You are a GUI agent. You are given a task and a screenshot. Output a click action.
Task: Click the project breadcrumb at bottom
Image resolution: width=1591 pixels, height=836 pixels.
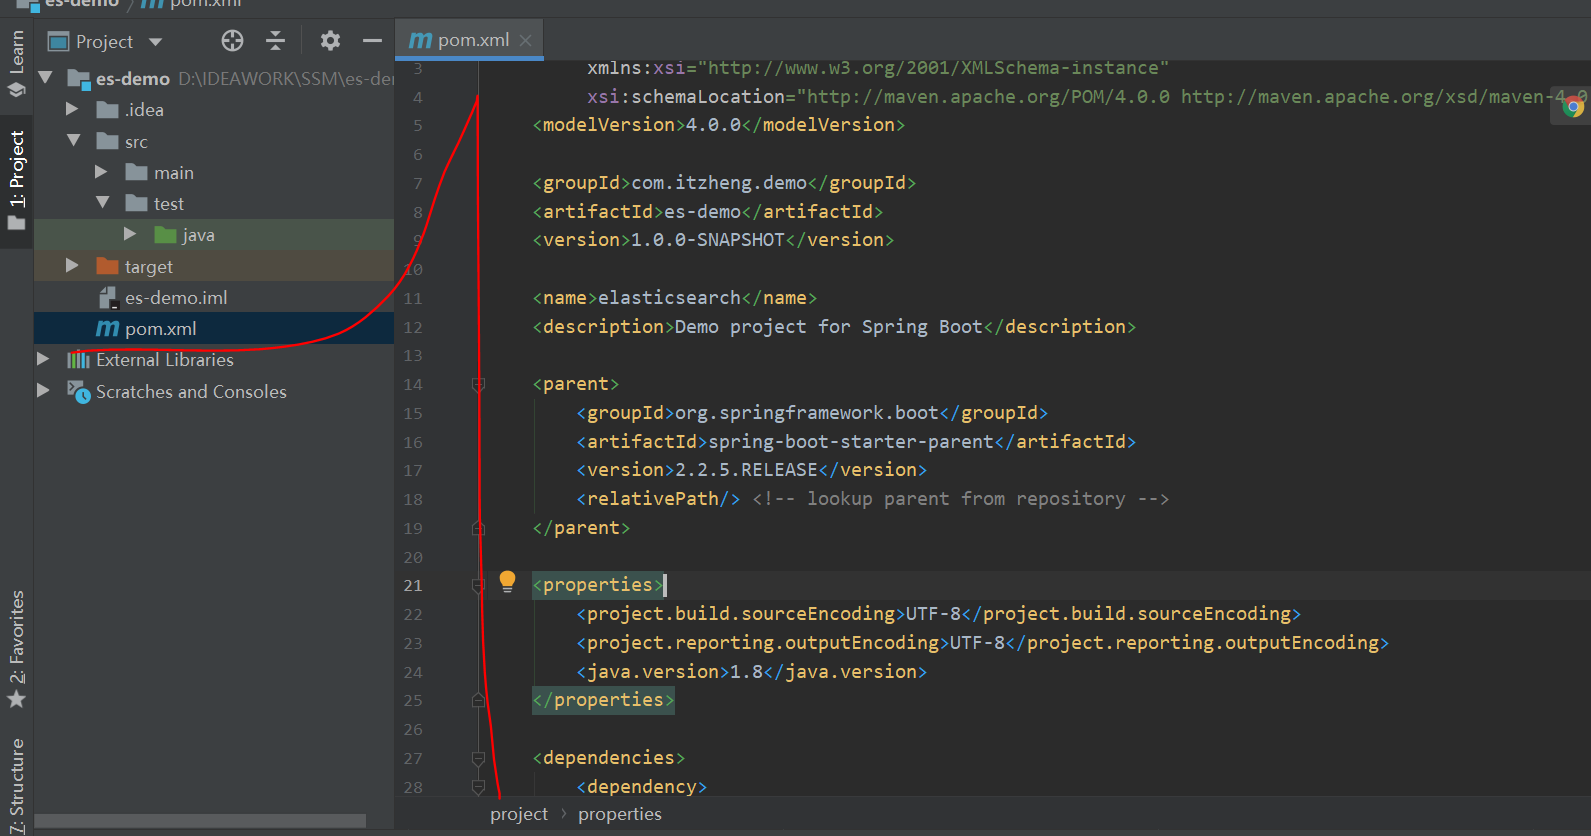pos(519,814)
